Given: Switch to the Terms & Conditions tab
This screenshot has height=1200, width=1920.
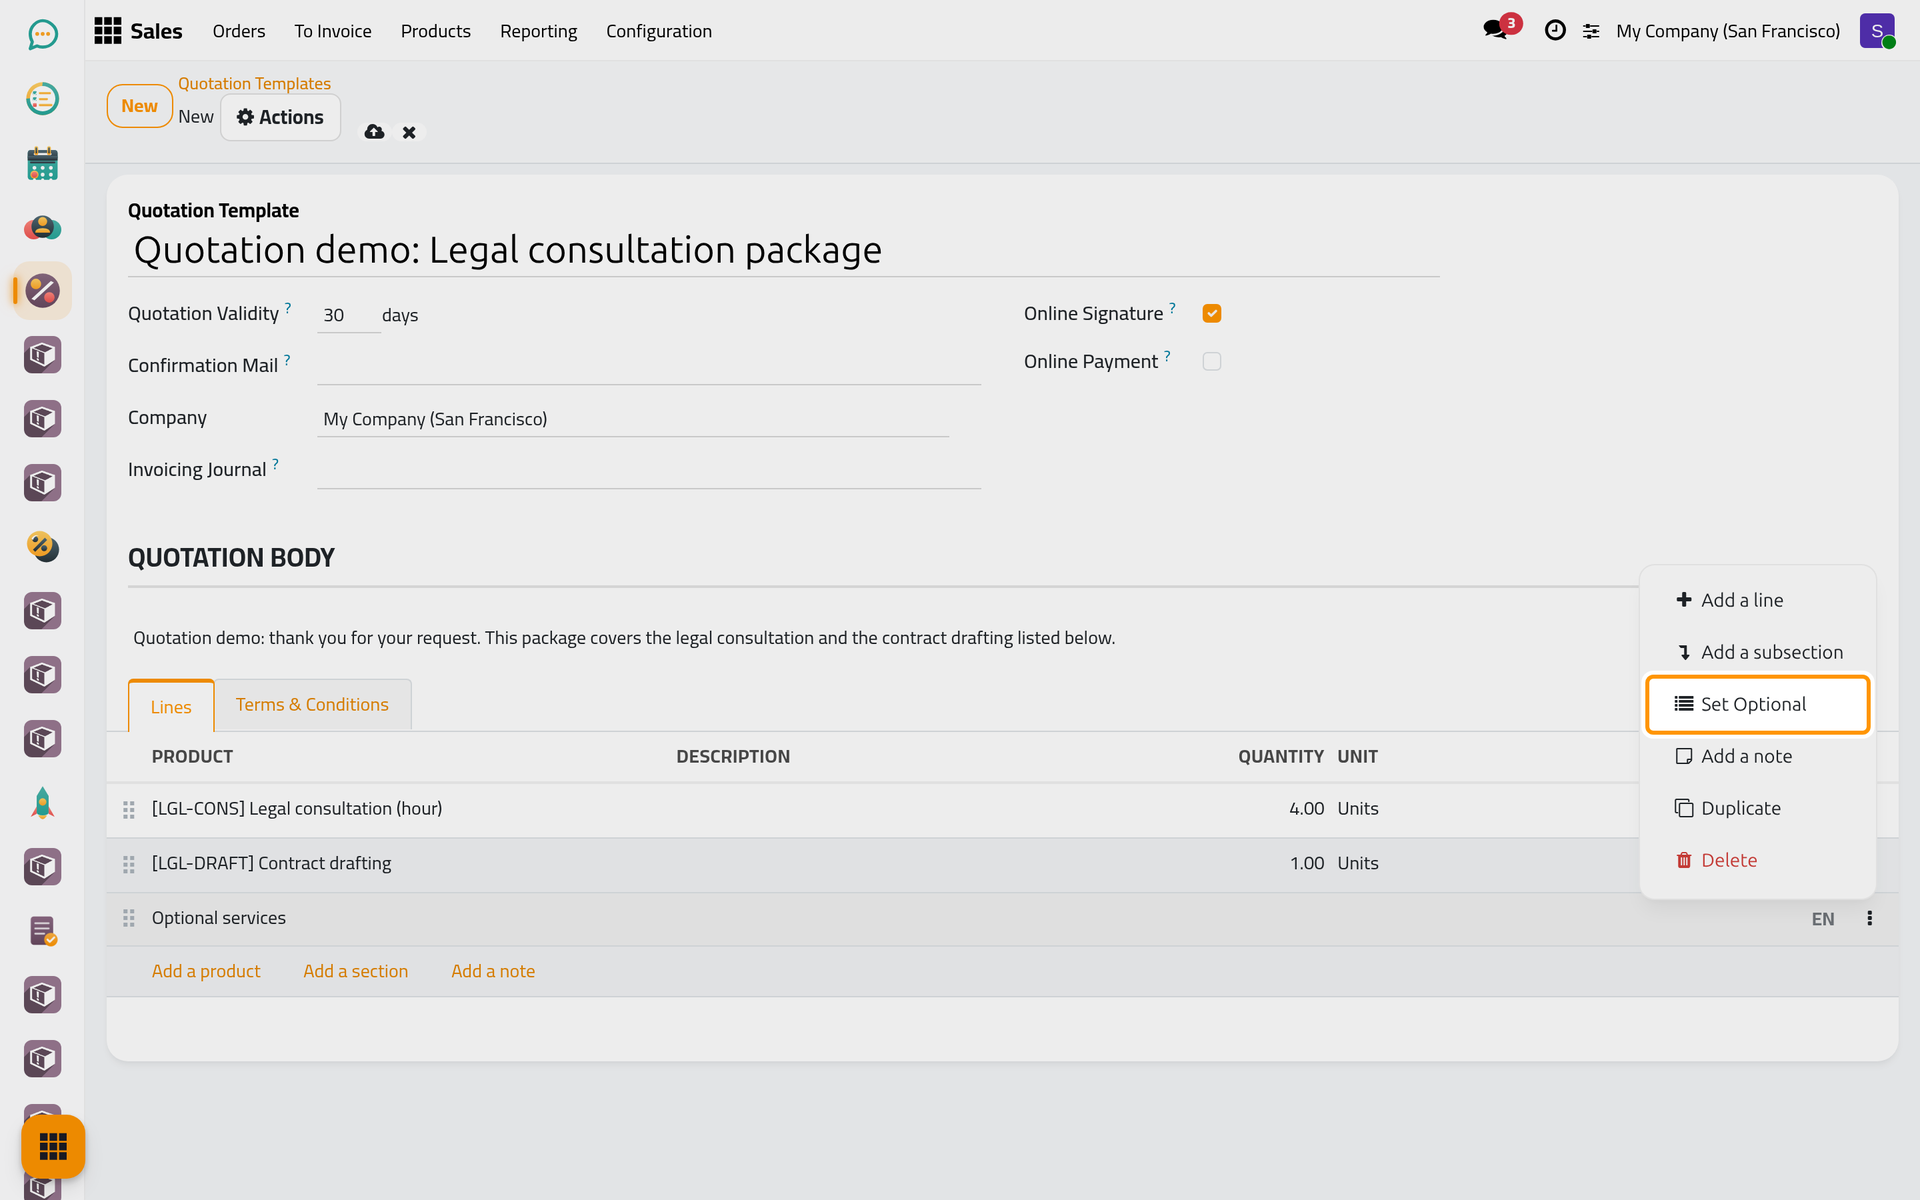Looking at the screenshot, I should tap(312, 704).
